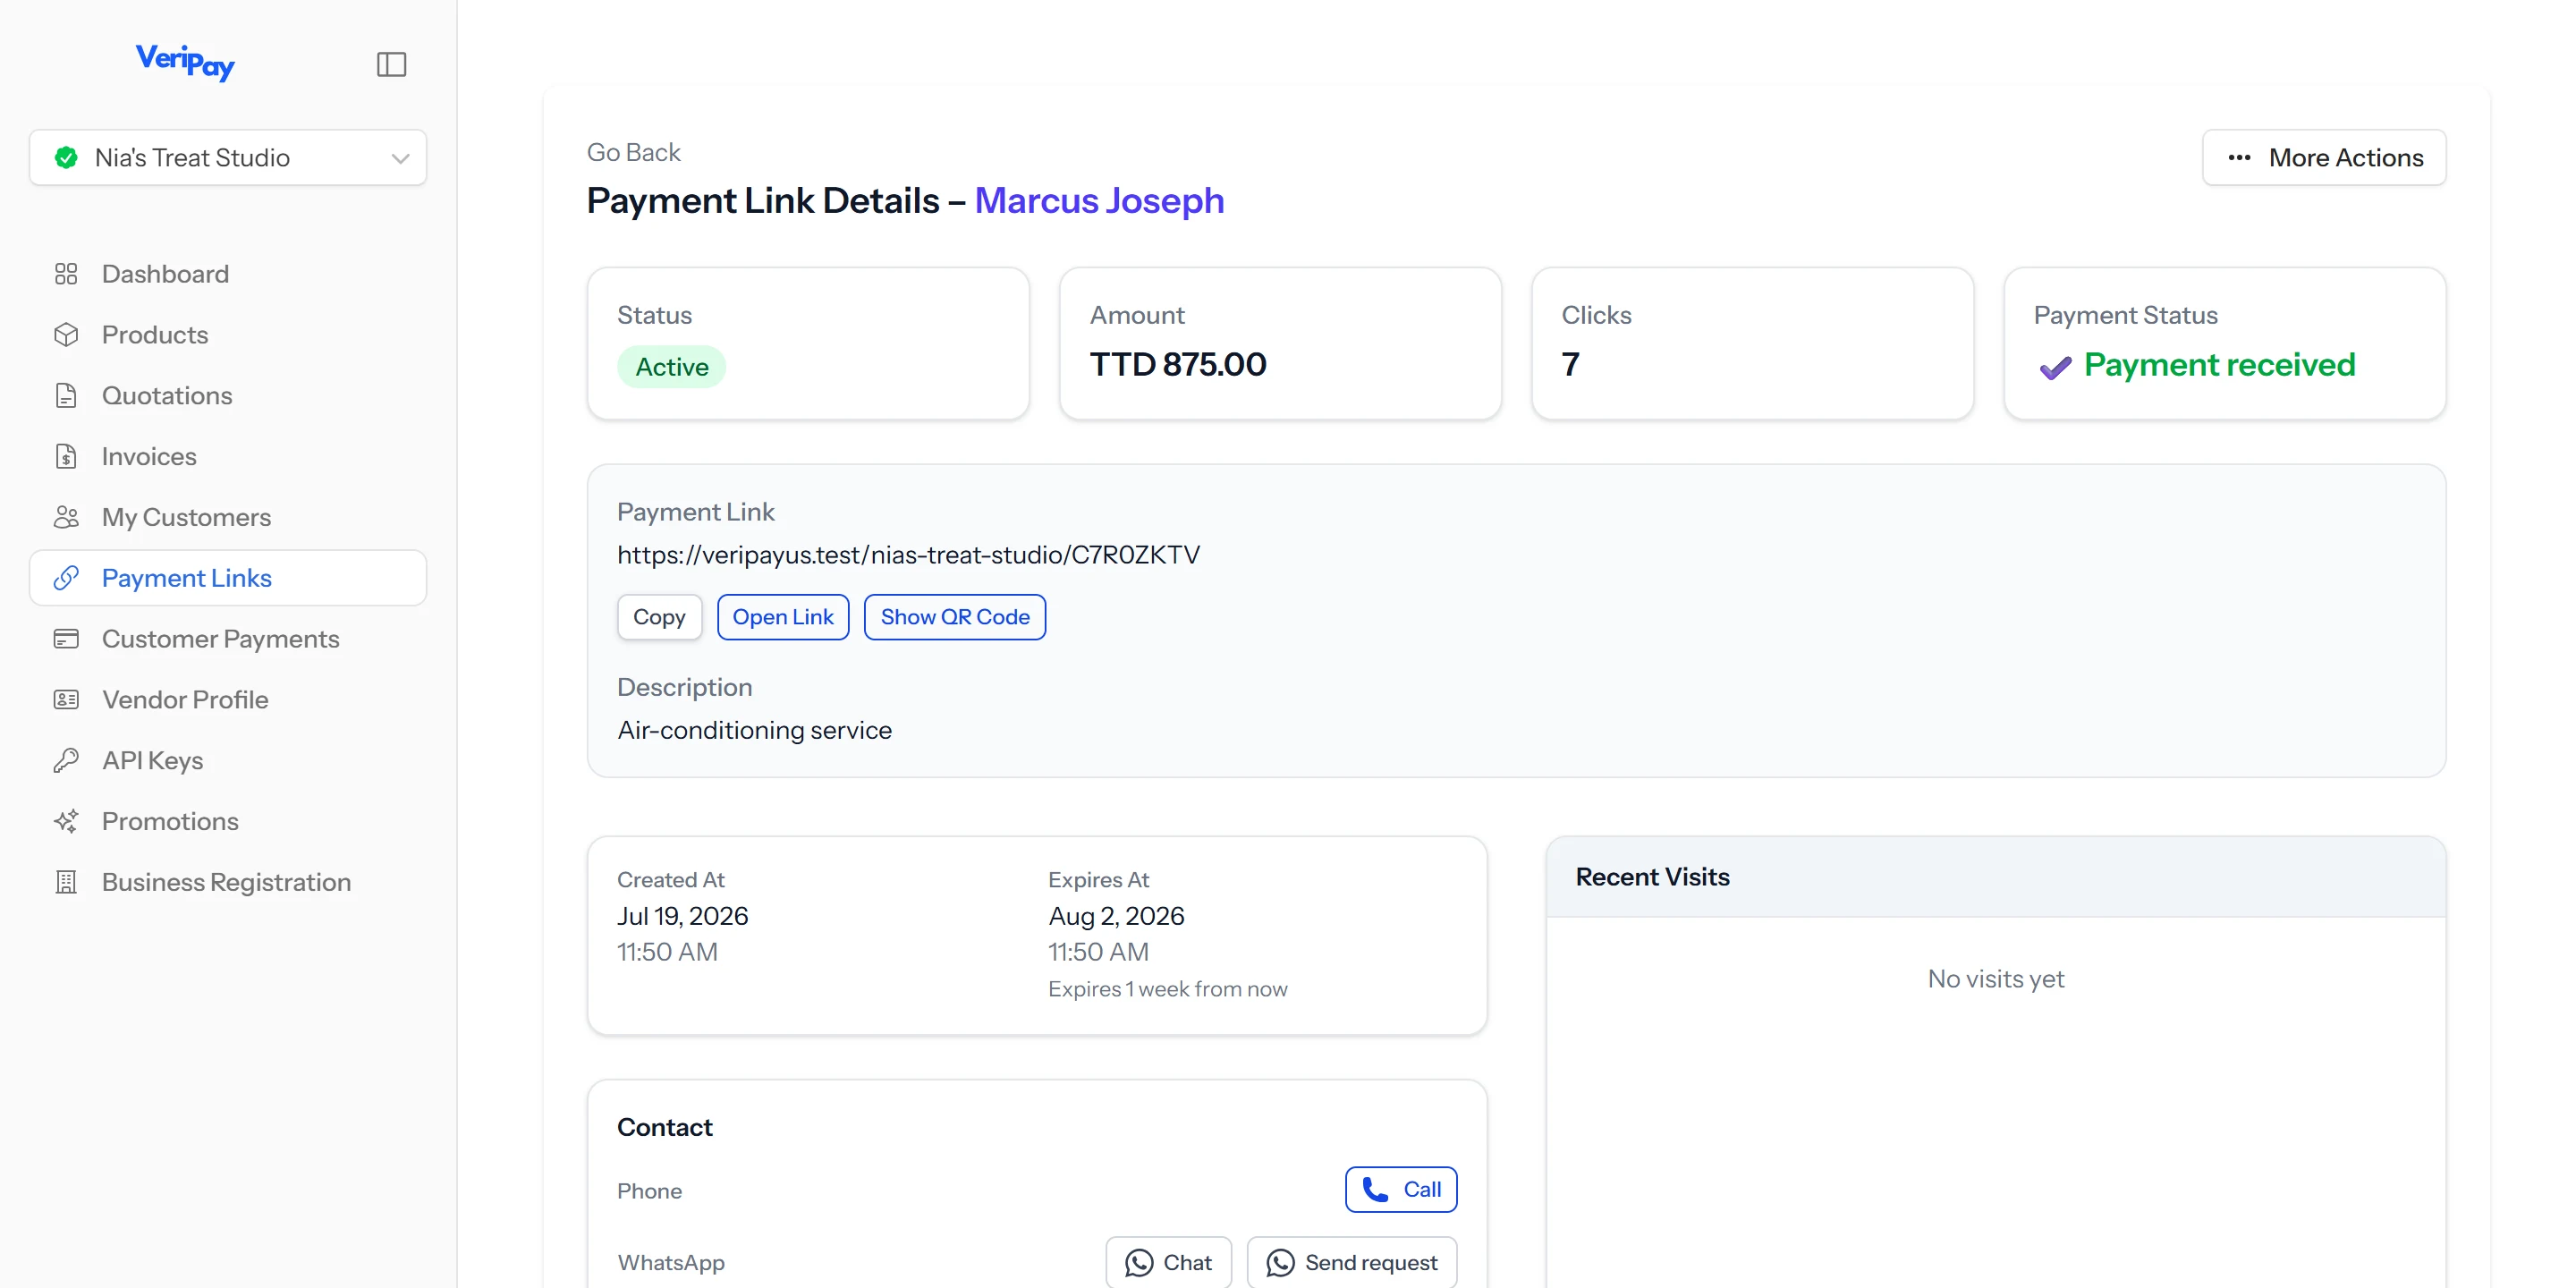Go to Vendor Profile
2576x1288 pixels.
[228, 700]
